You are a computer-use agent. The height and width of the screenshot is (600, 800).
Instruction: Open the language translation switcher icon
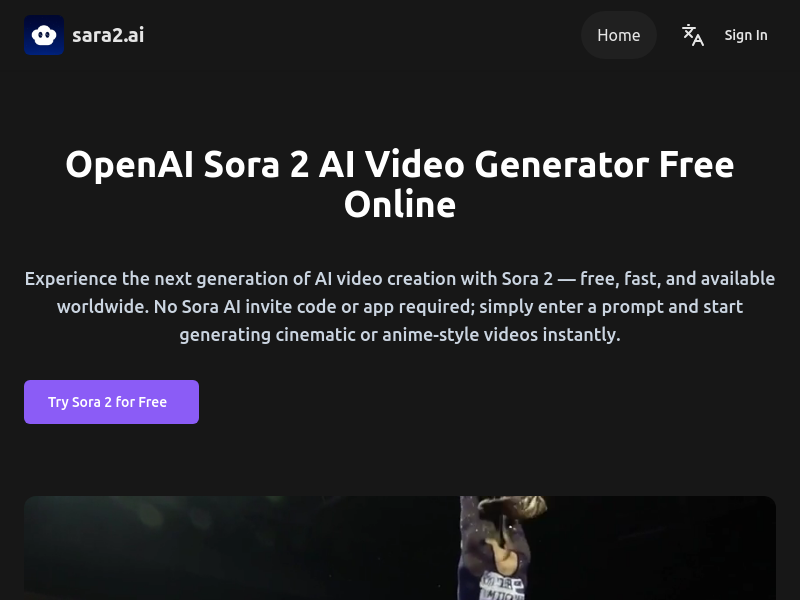point(693,35)
